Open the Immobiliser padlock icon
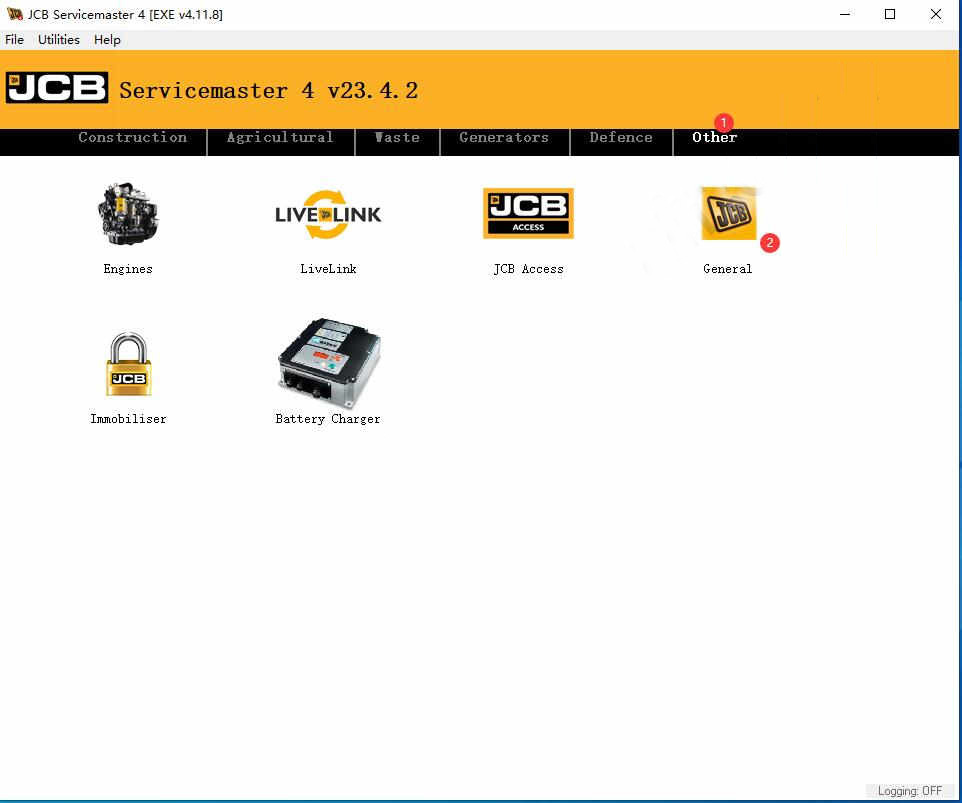Screen dimensions: 962x803 tap(129, 364)
